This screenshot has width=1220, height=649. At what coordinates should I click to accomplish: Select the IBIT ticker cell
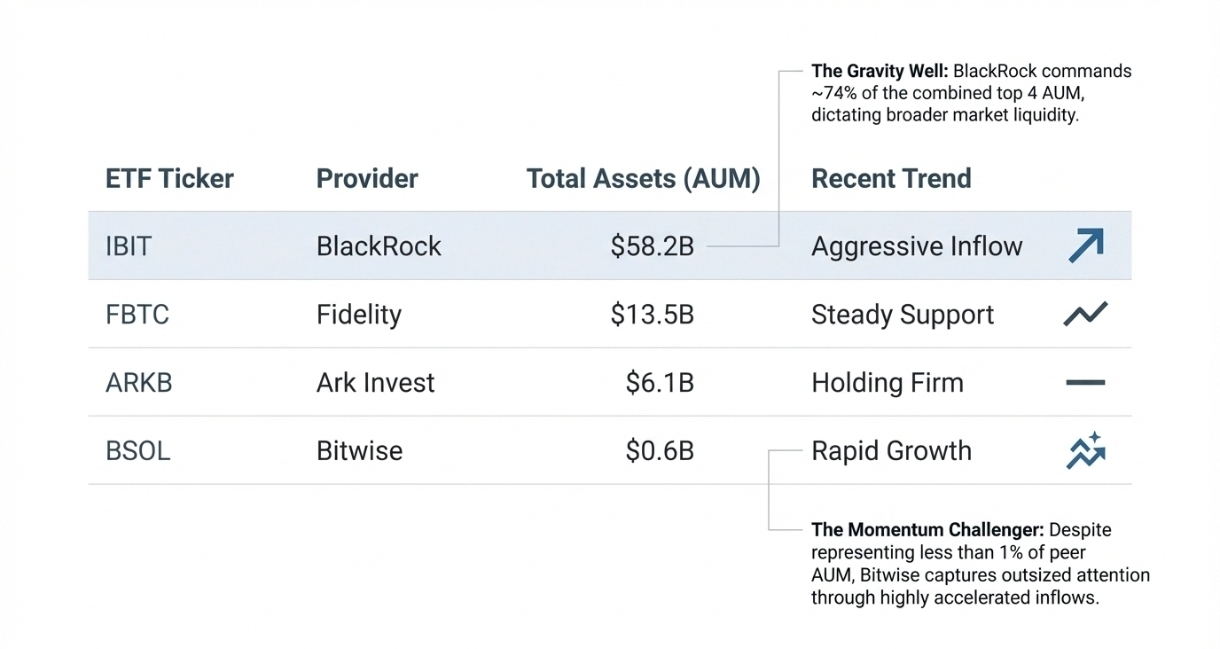(x=128, y=246)
